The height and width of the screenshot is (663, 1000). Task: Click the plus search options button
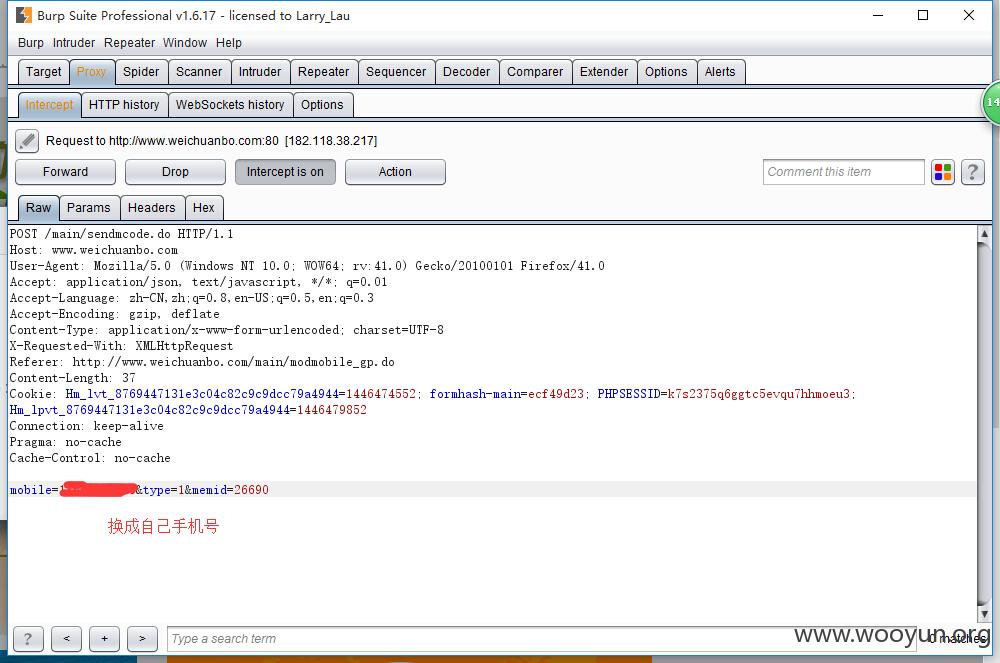[x=105, y=639]
